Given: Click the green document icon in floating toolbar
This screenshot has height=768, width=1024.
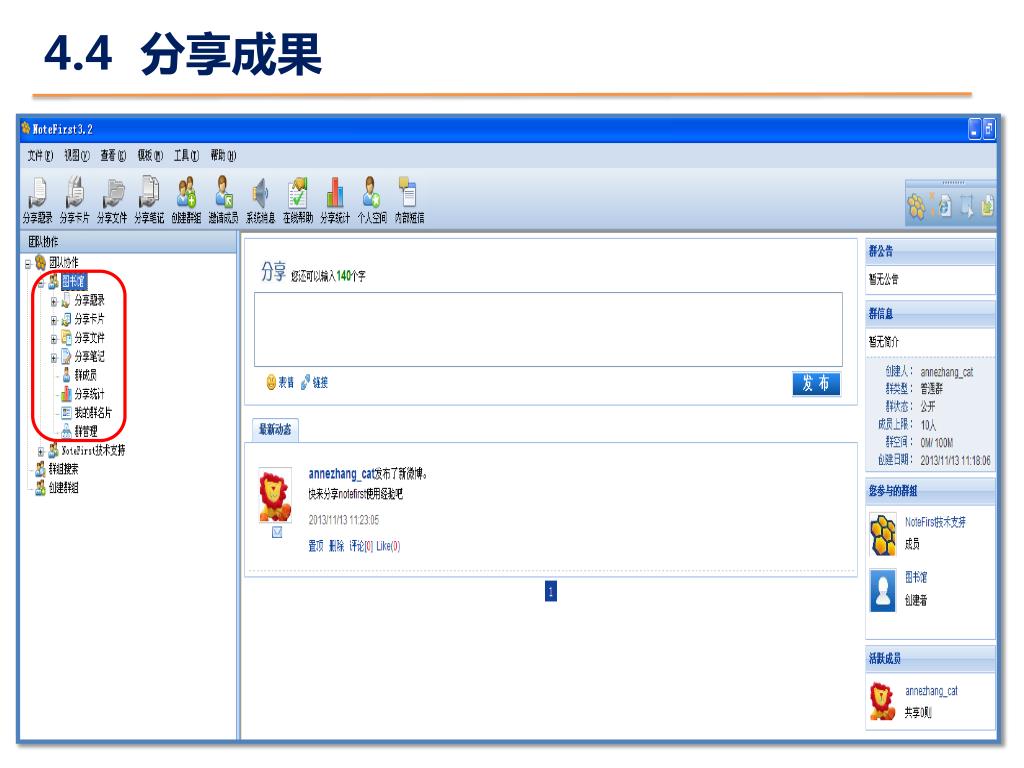Looking at the screenshot, I should (987, 206).
